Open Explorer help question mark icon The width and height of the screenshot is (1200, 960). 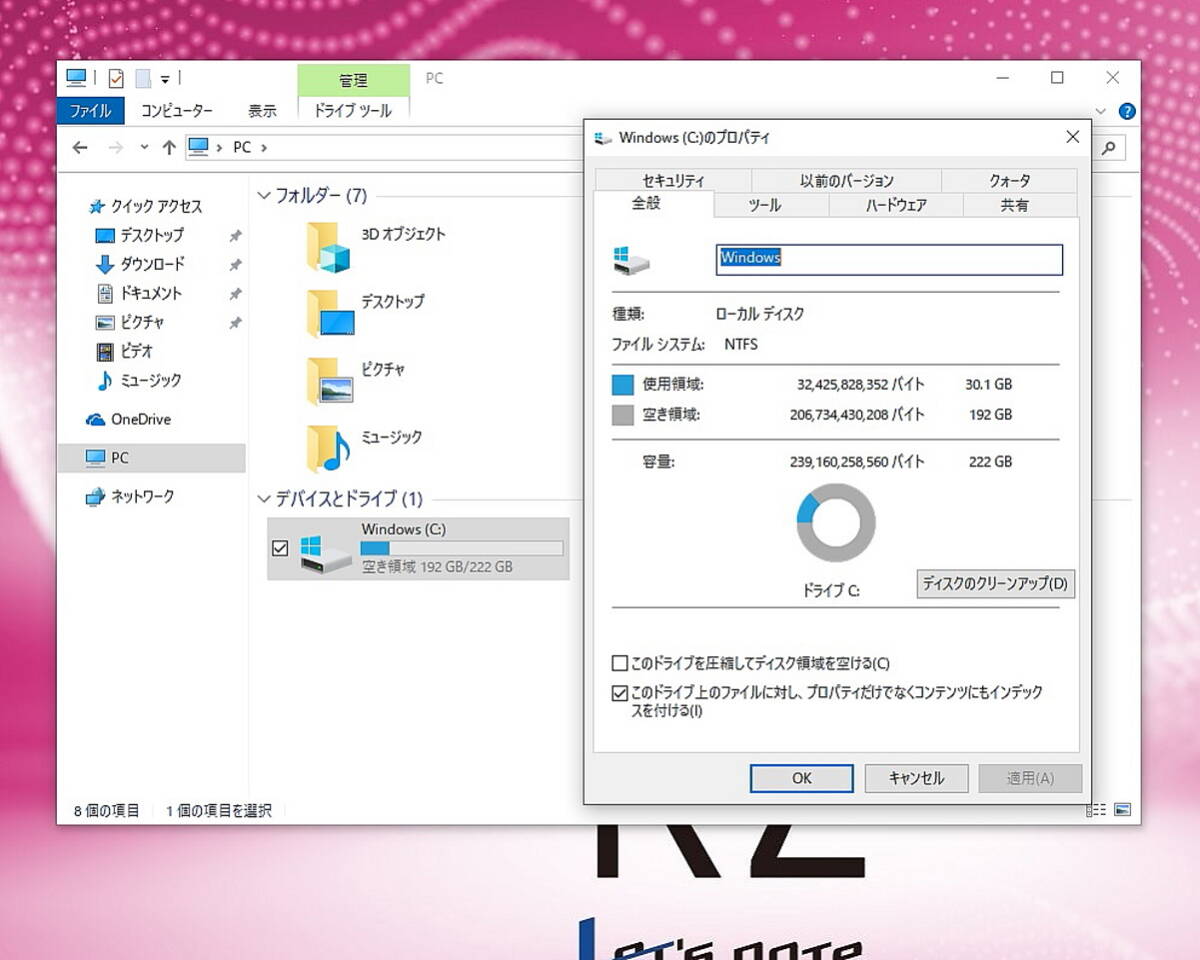[1127, 111]
